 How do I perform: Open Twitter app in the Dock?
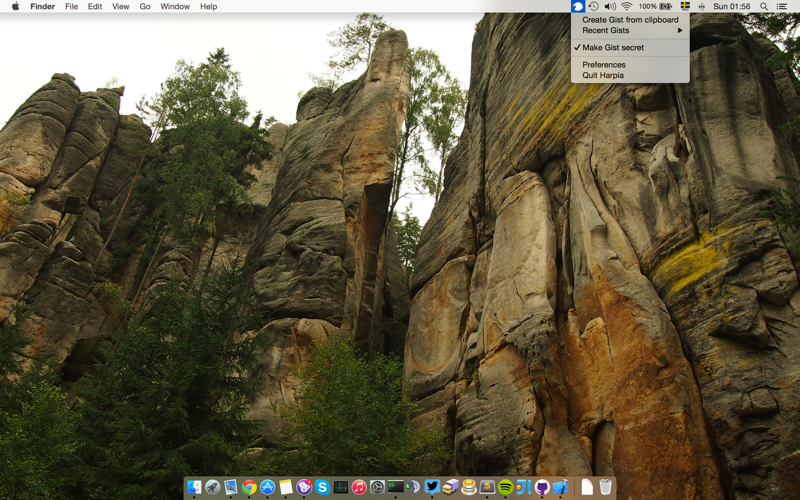pos(432,486)
